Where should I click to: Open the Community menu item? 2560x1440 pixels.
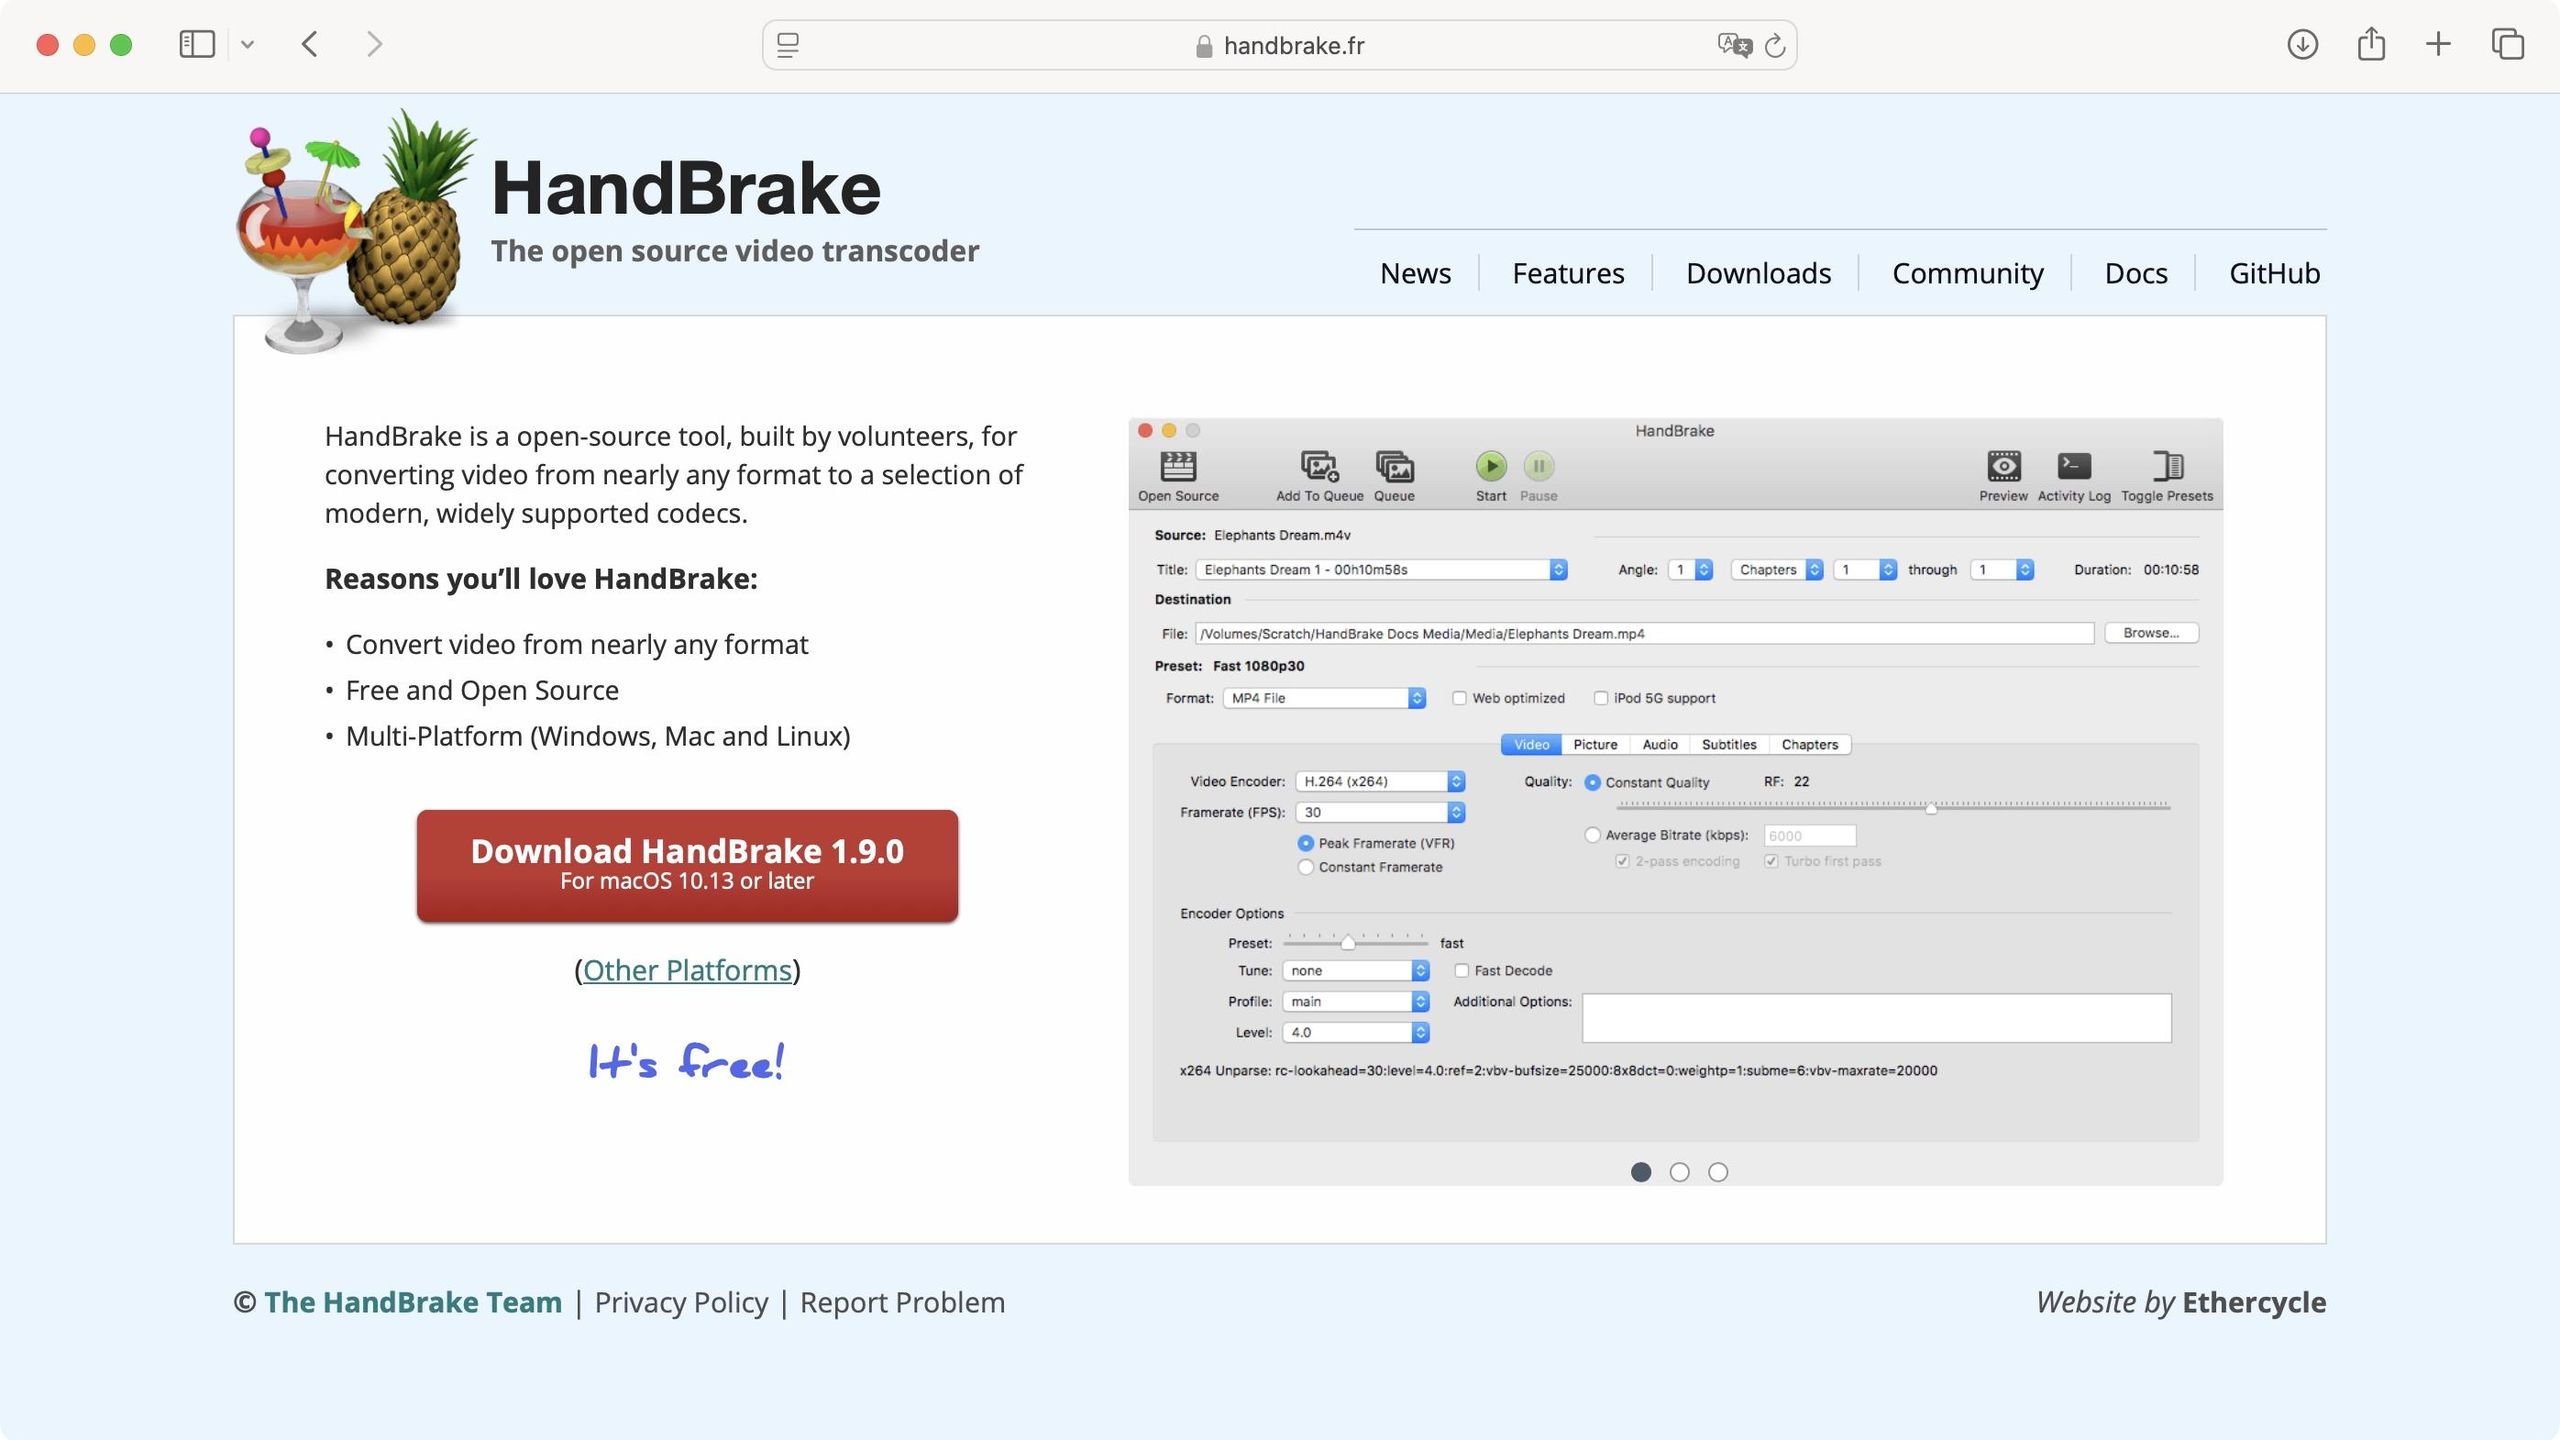(1968, 273)
